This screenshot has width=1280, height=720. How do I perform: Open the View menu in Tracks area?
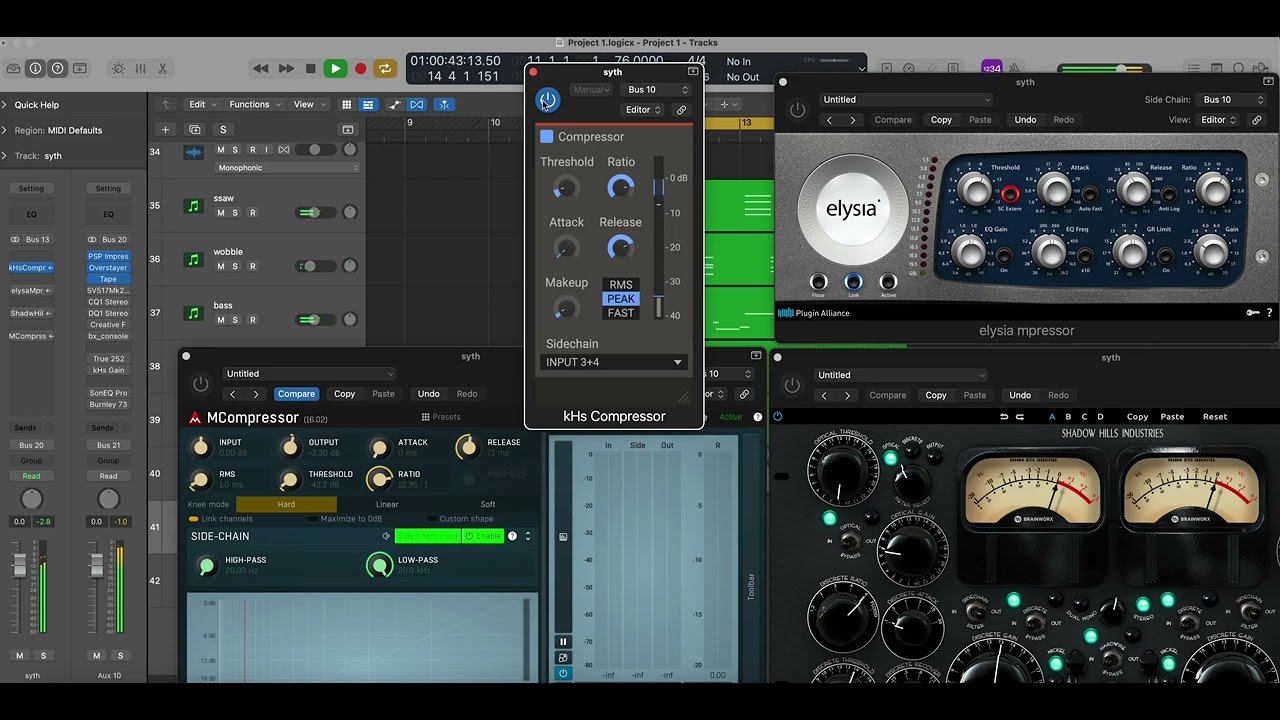(308, 104)
